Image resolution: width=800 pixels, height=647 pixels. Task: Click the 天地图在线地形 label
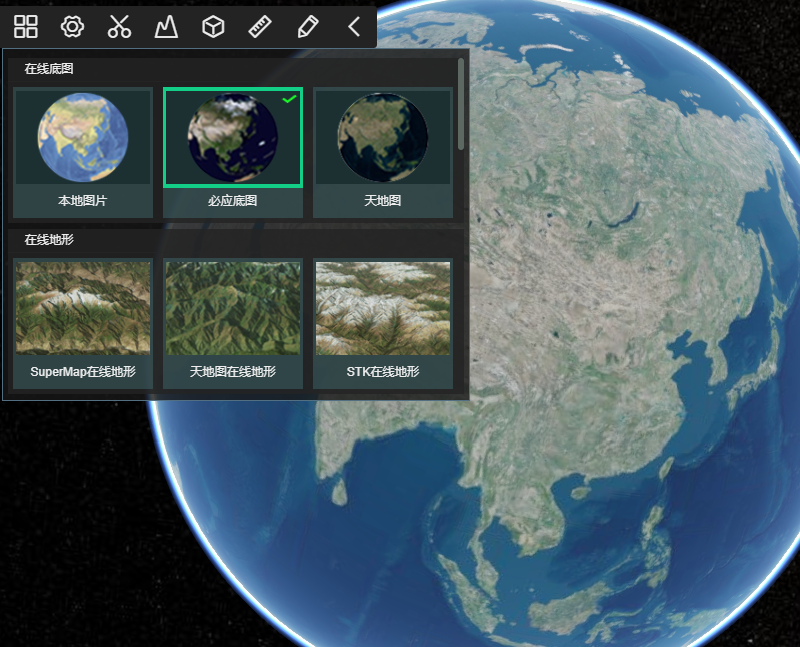point(233,371)
